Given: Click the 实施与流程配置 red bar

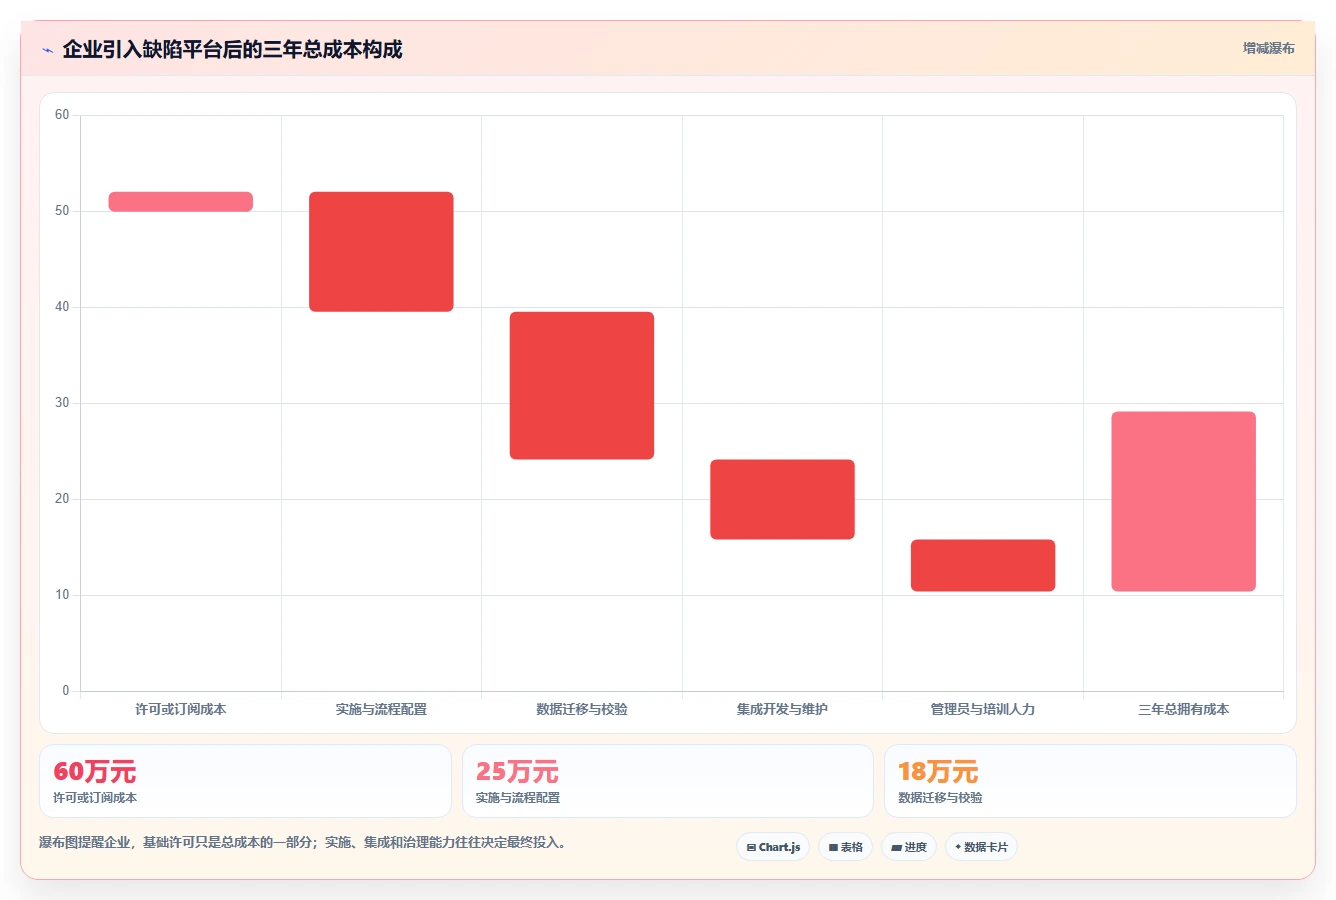Looking at the screenshot, I should [381, 252].
